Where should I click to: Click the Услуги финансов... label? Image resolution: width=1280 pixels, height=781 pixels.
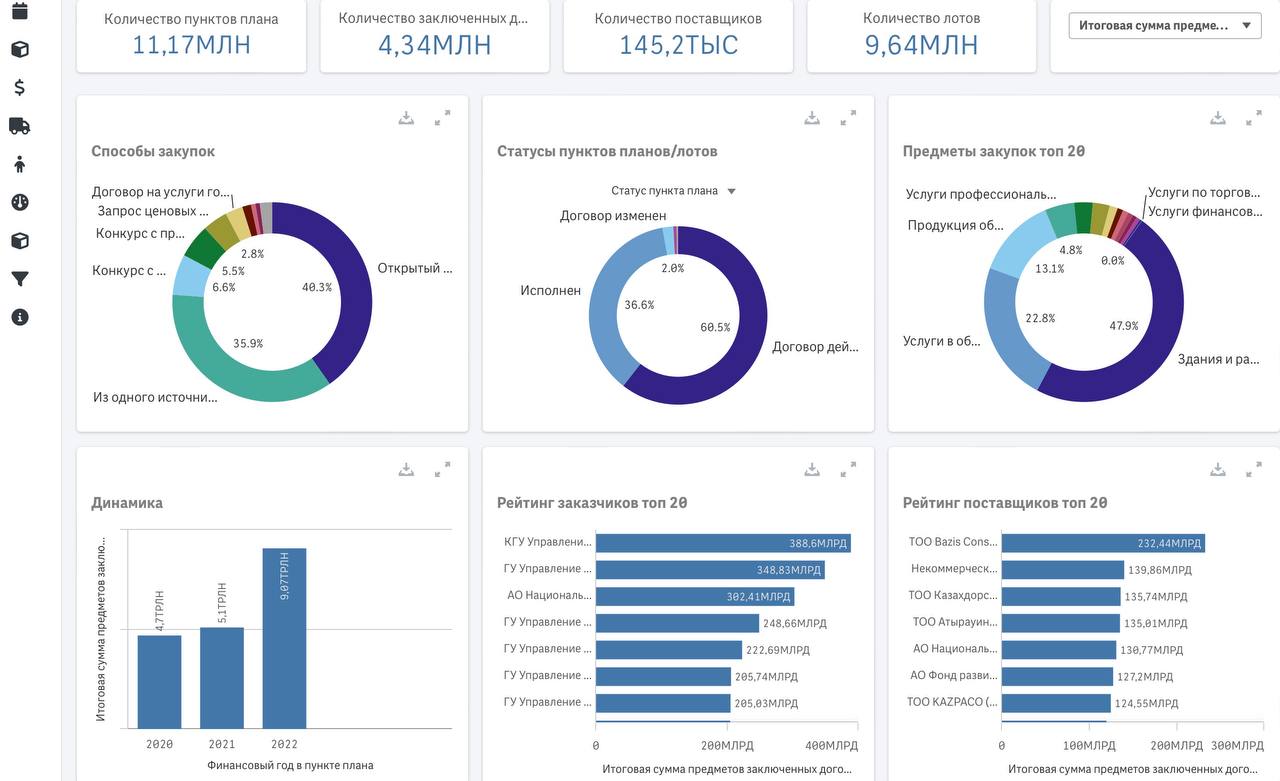[1205, 212]
